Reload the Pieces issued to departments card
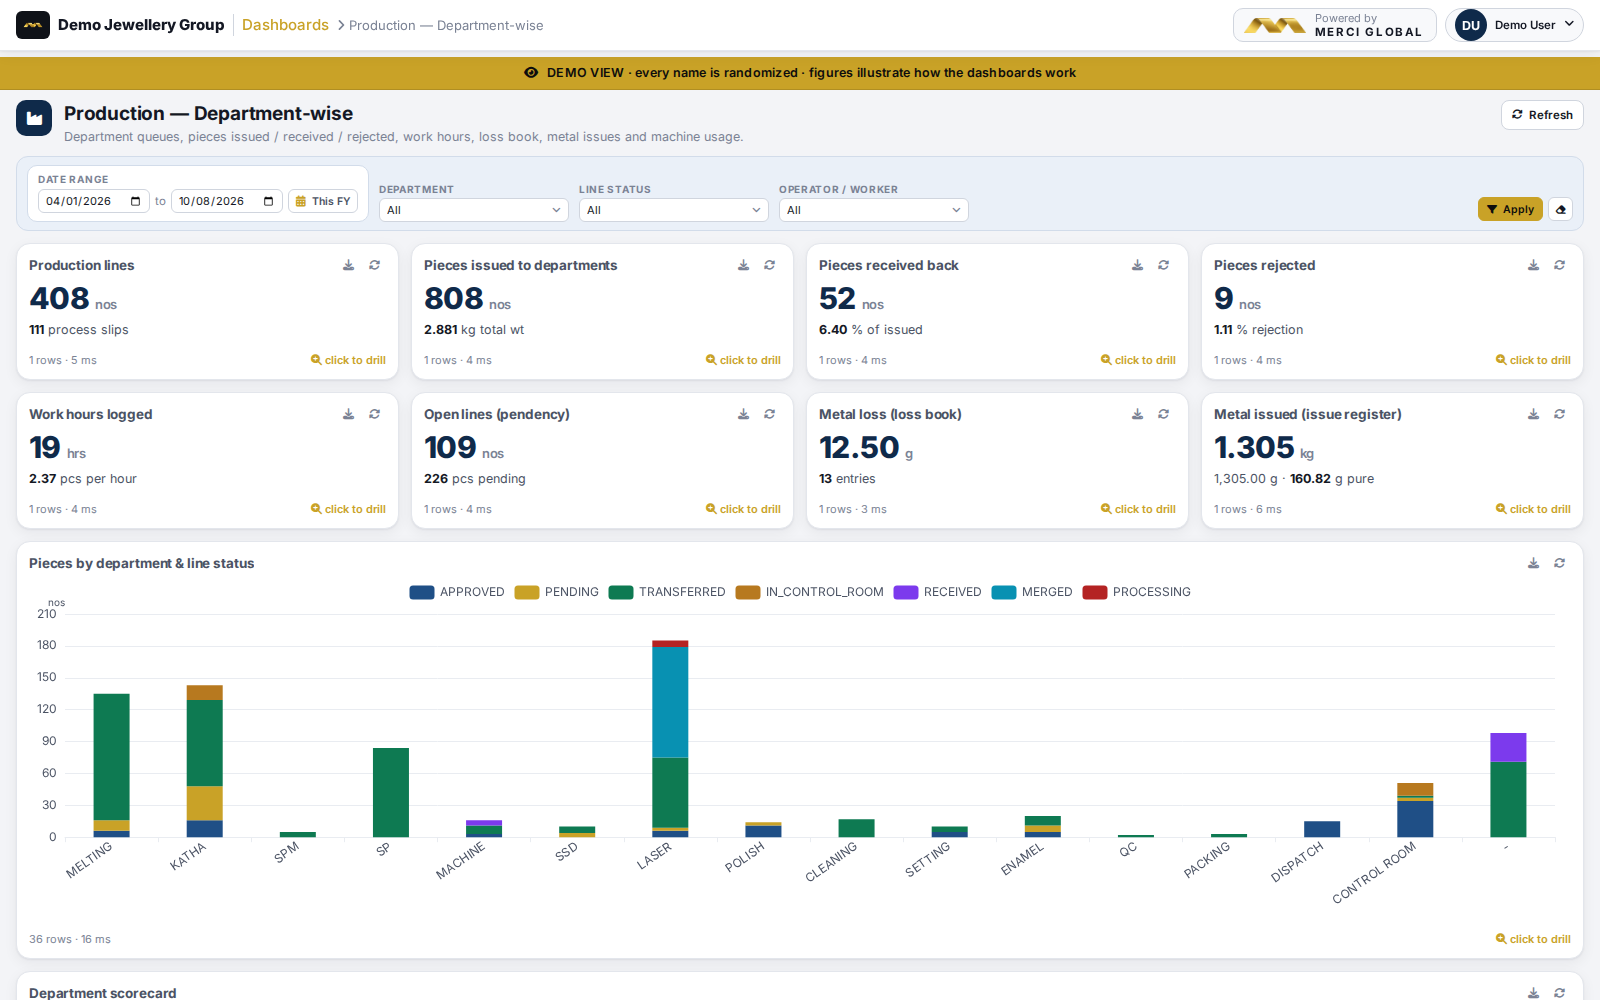 click(x=769, y=265)
